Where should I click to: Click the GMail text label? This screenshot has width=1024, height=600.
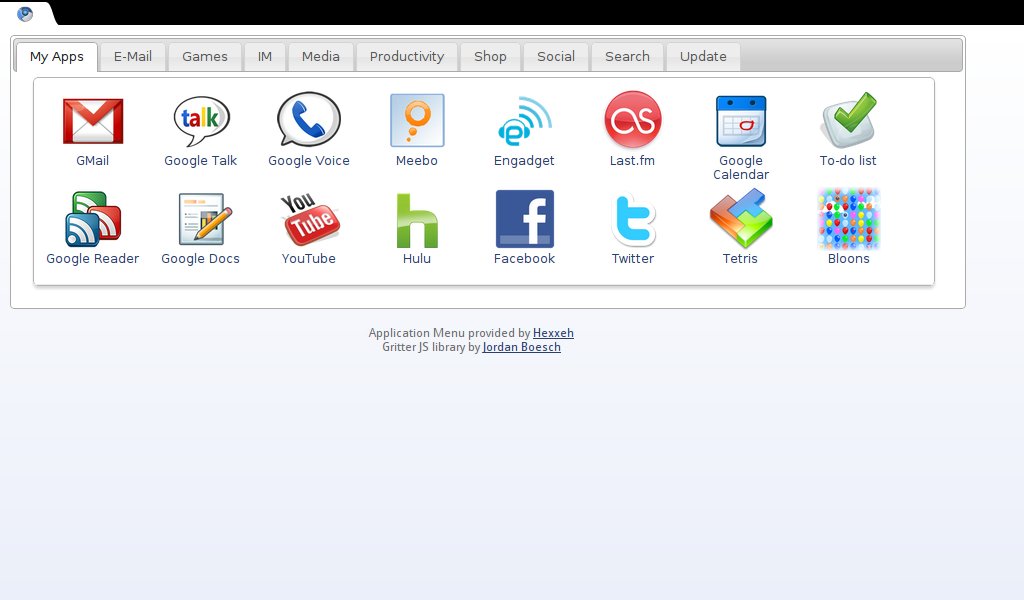pyautogui.click(x=93, y=161)
